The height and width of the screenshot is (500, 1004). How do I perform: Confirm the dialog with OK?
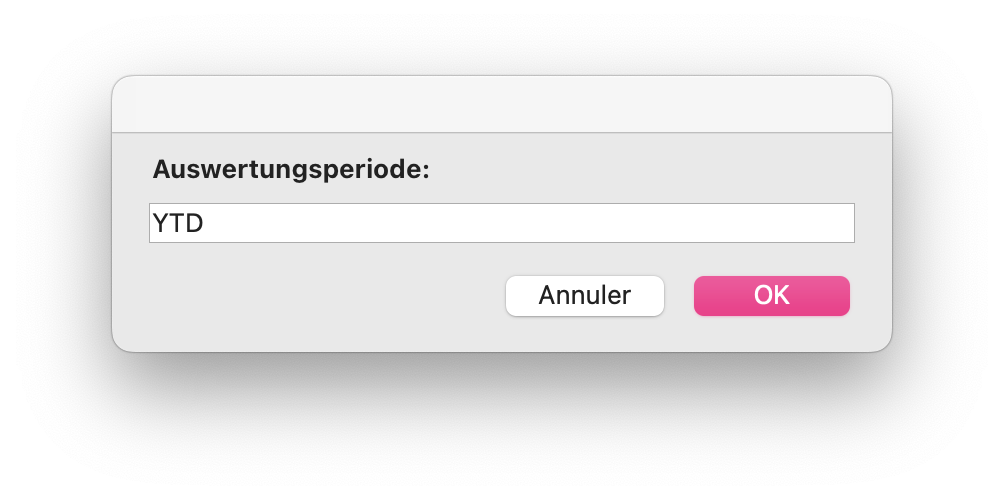[772, 296]
